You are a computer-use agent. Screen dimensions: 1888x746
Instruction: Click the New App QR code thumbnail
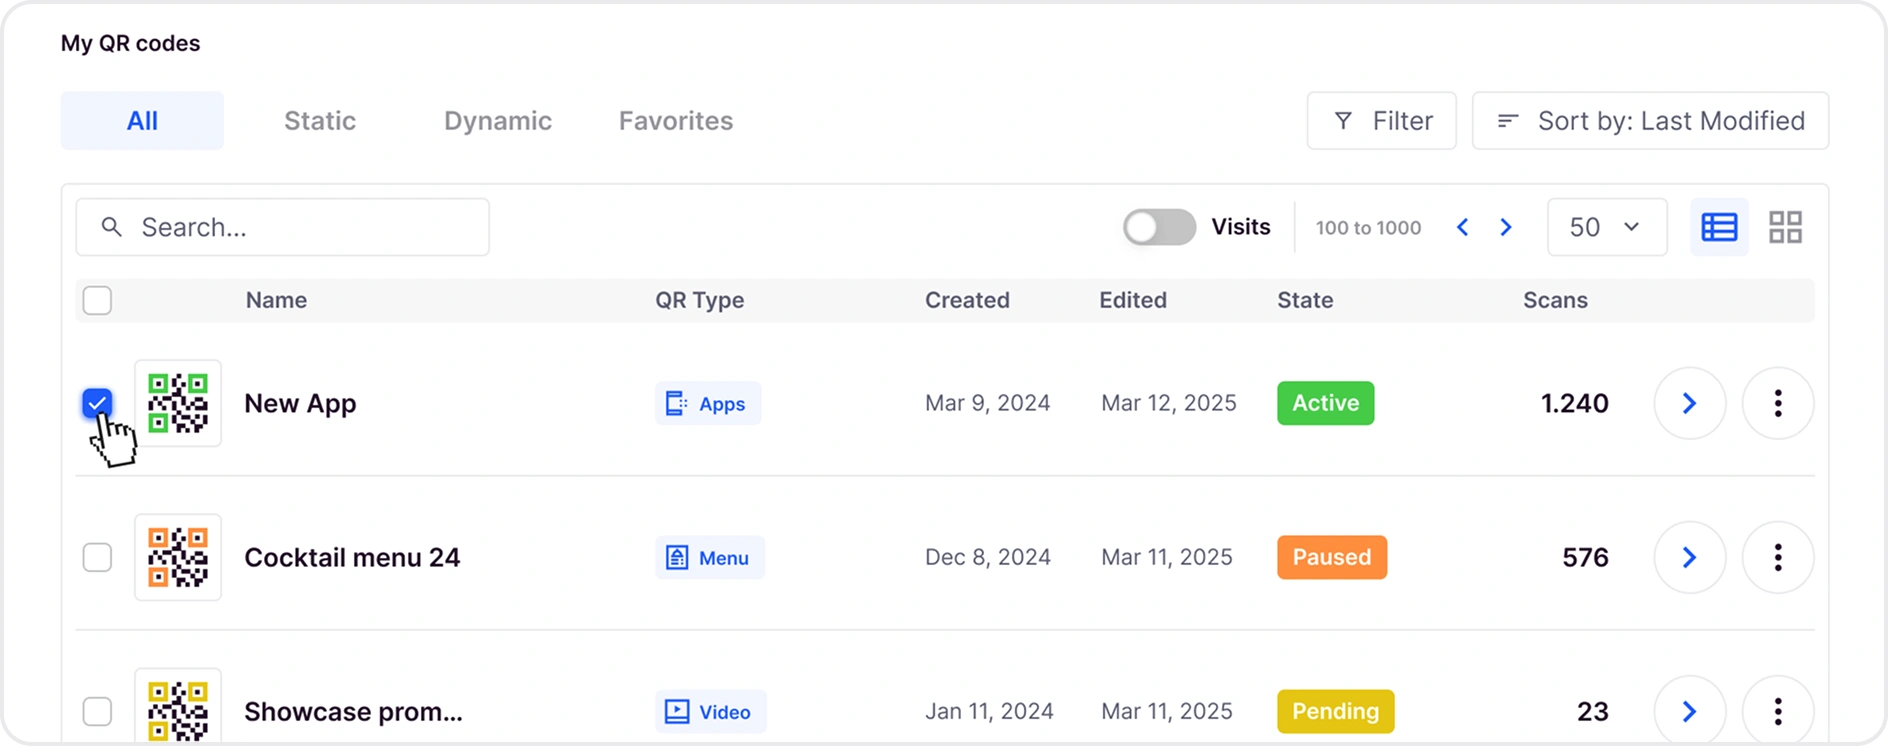click(x=178, y=403)
